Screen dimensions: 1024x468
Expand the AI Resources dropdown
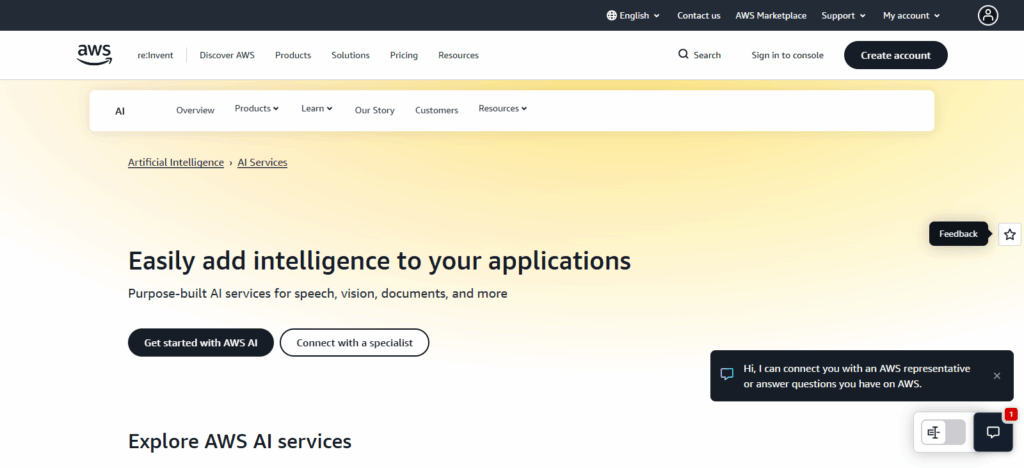coord(503,108)
